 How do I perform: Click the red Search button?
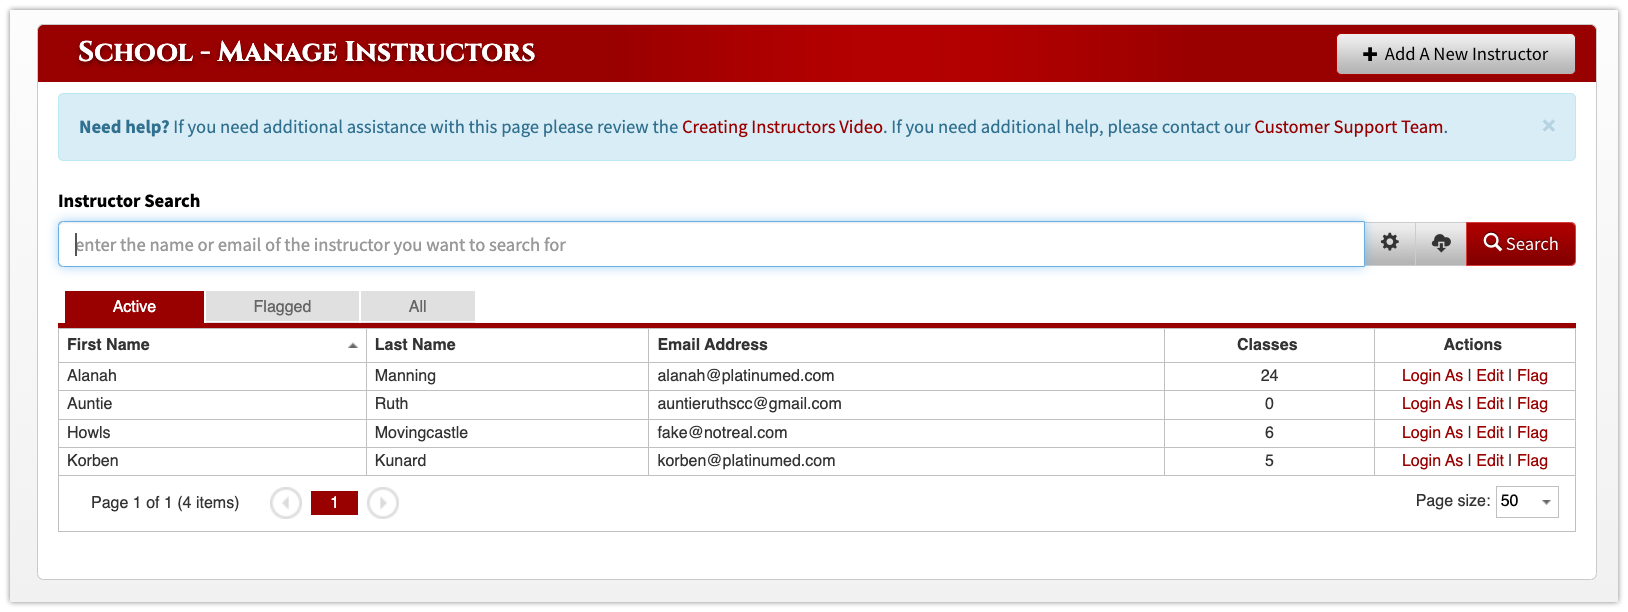[x=1520, y=244]
